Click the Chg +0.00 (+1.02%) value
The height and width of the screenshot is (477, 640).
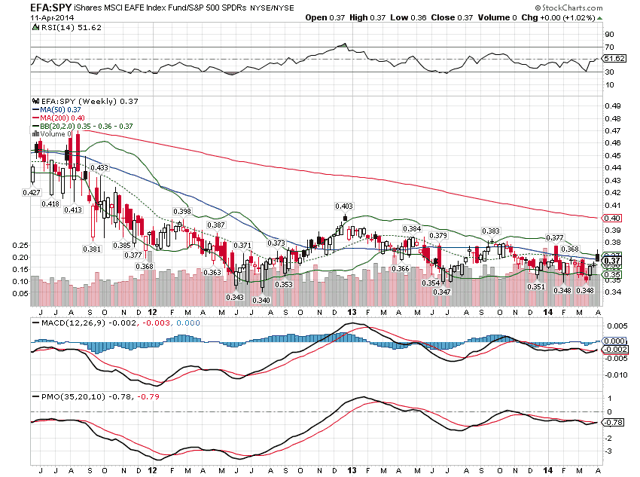[x=558, y=18]
